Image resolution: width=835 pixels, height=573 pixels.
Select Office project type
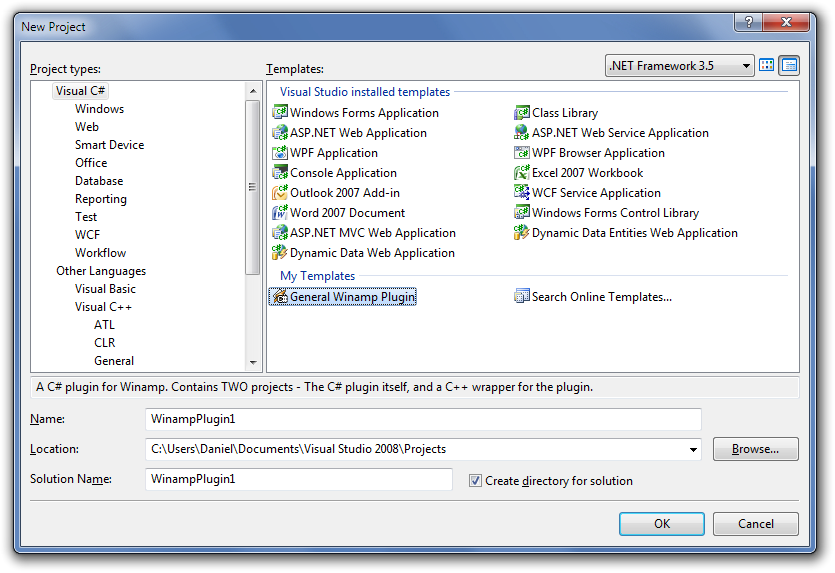coord(91,163)
